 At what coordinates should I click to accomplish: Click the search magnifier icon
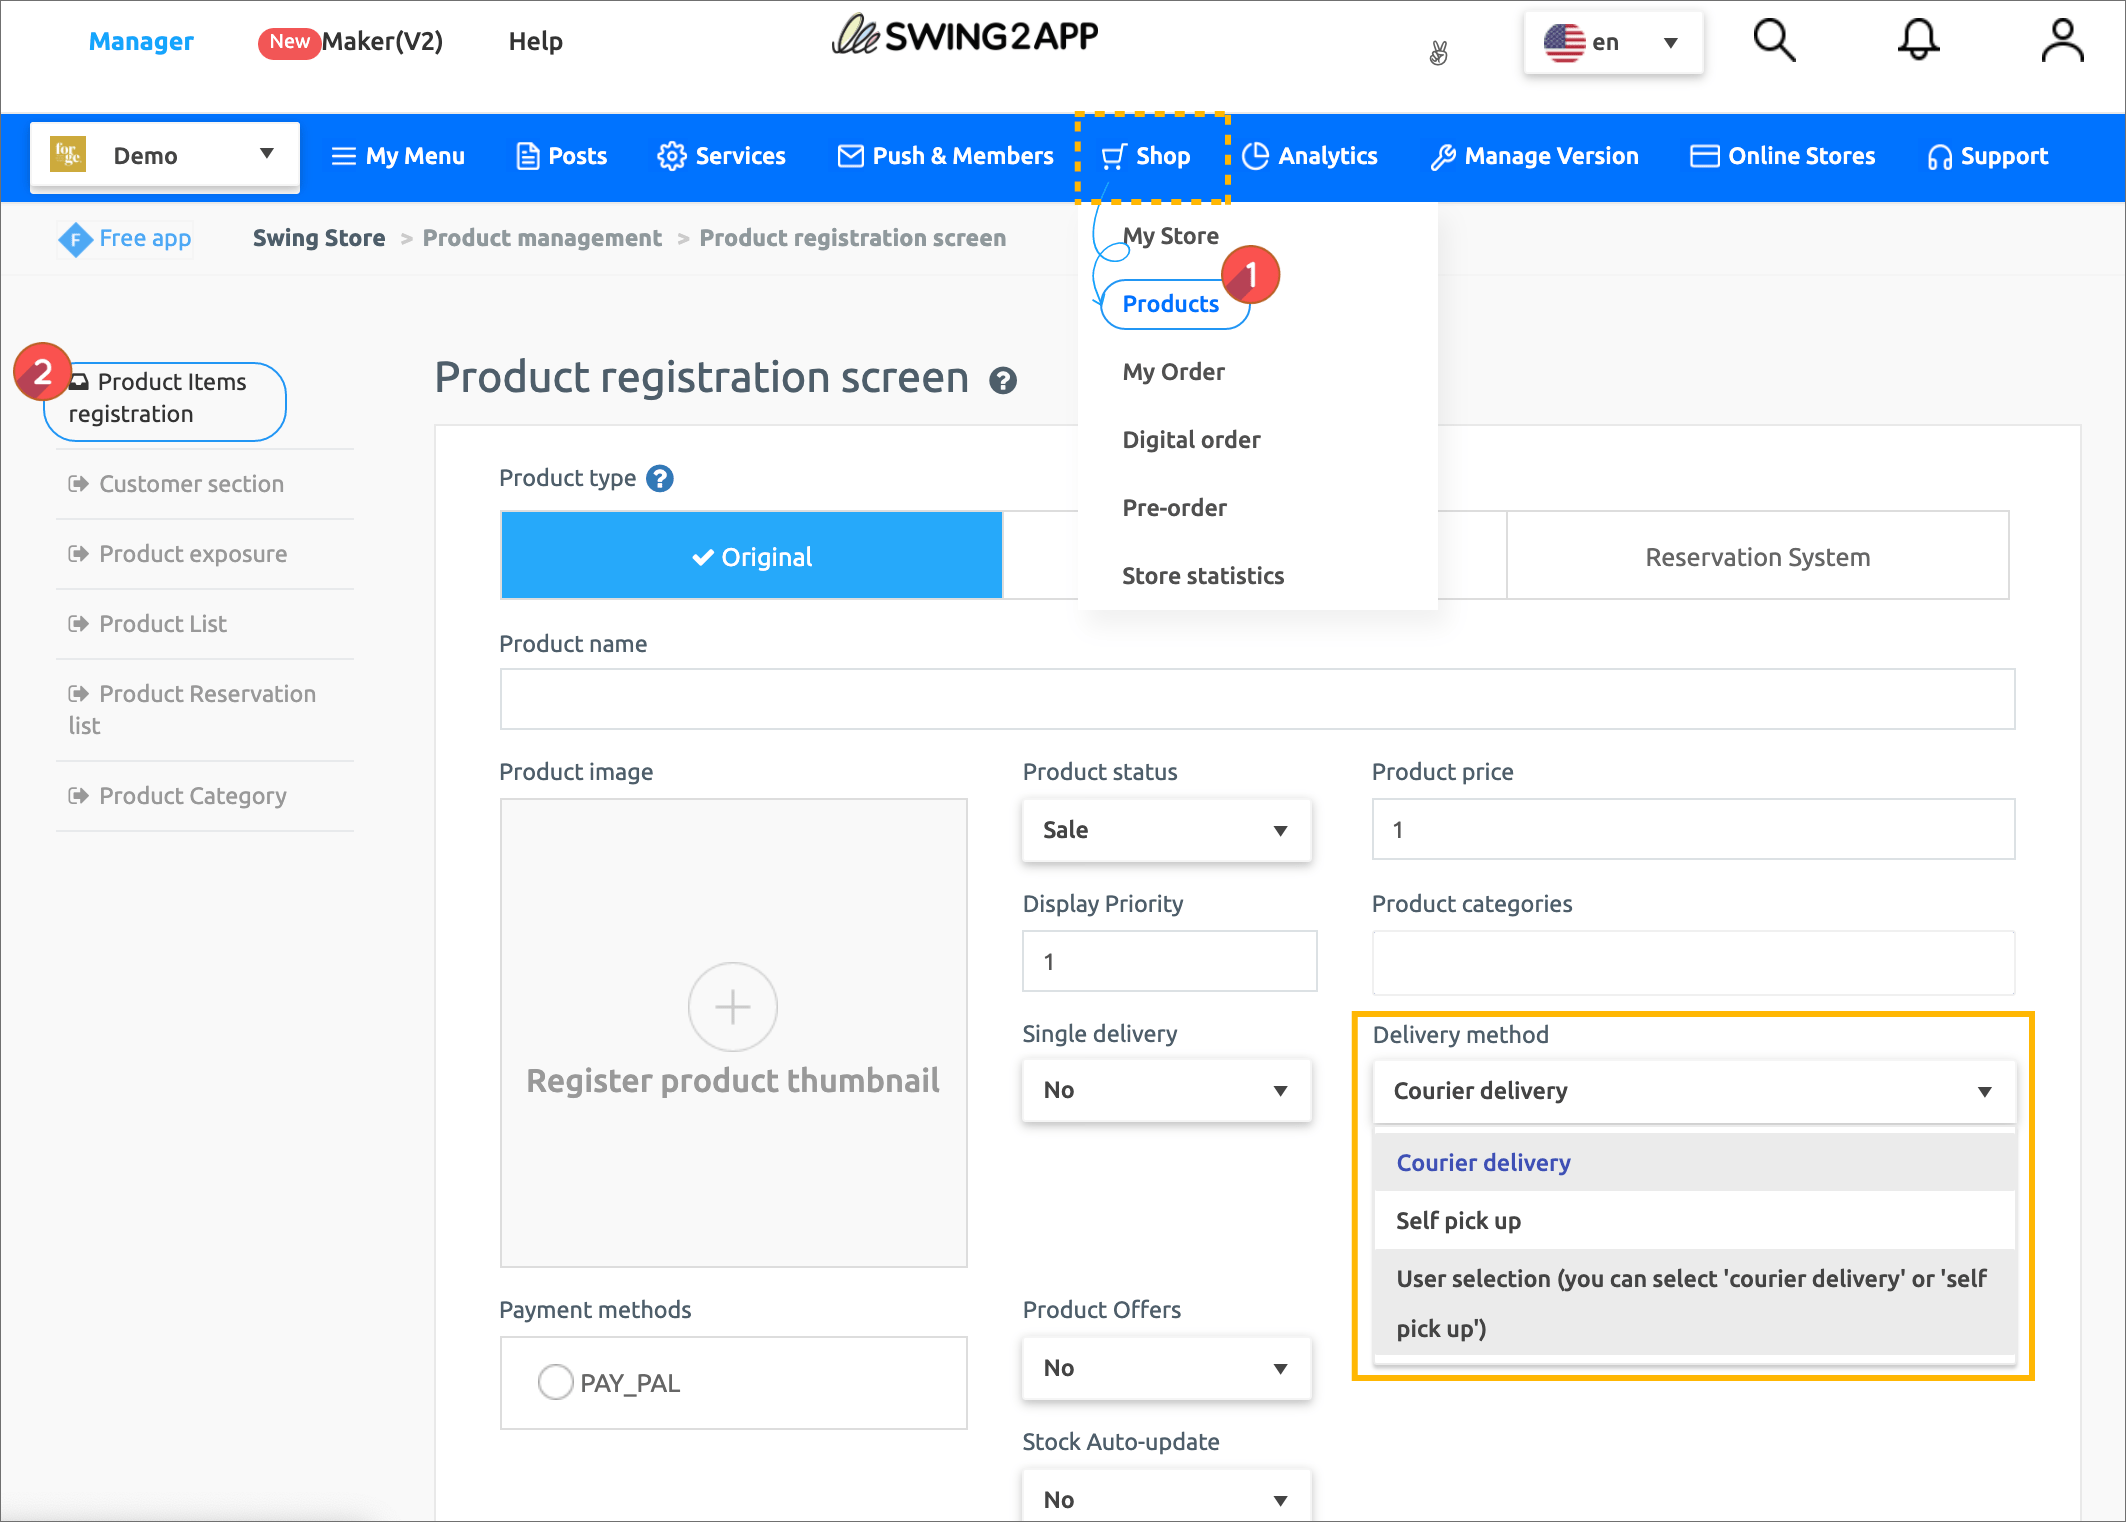click(x=1774, y=41)
